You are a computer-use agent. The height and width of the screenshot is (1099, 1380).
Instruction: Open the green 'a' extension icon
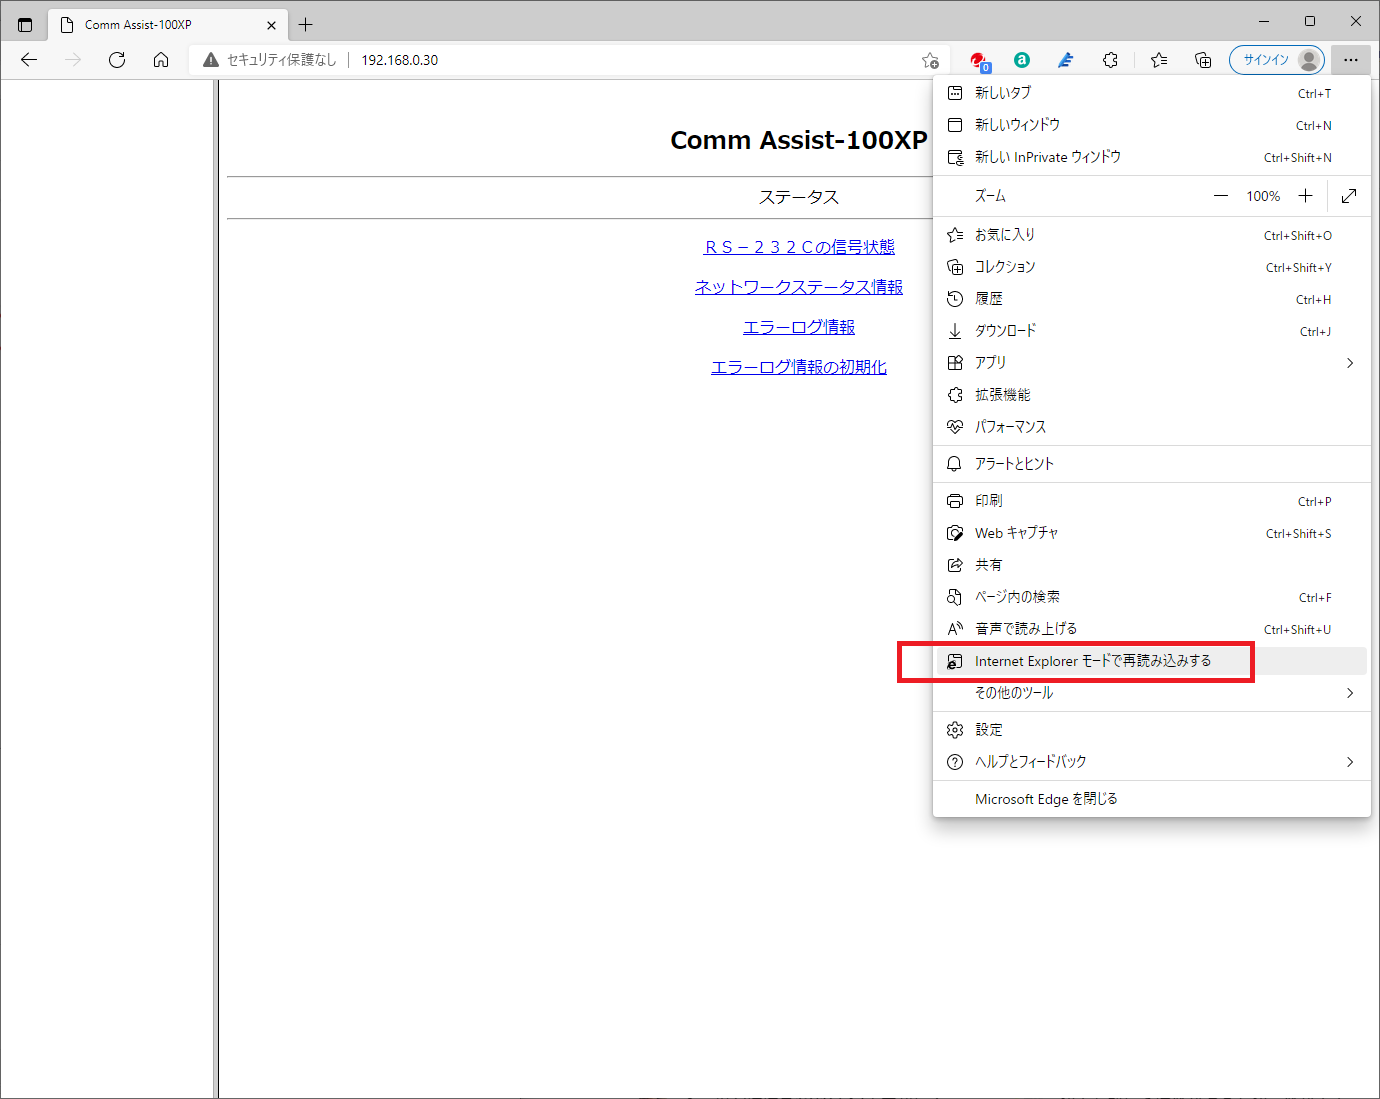[1022, 60]
